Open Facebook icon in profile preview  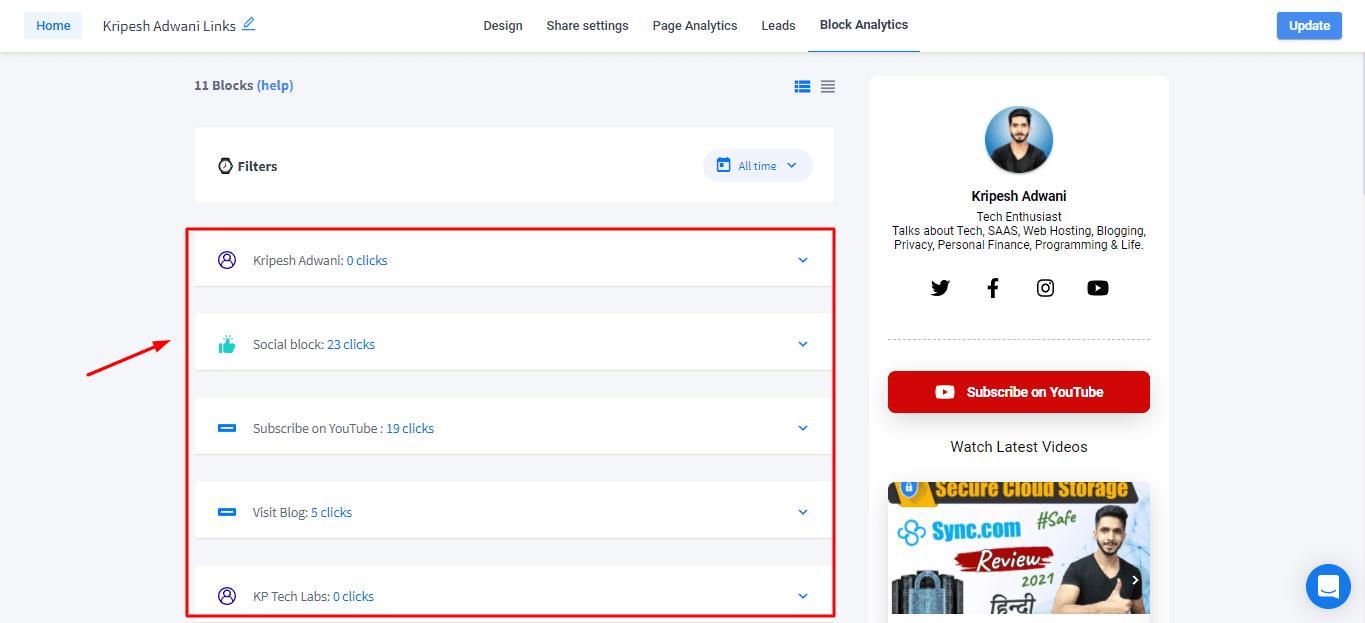click(993, 288)
